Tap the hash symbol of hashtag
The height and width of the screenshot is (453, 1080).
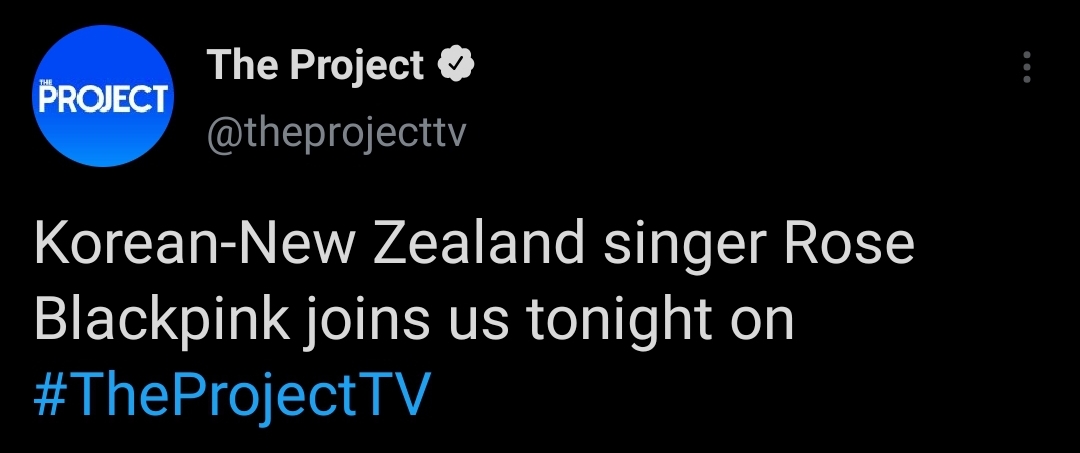50,396
